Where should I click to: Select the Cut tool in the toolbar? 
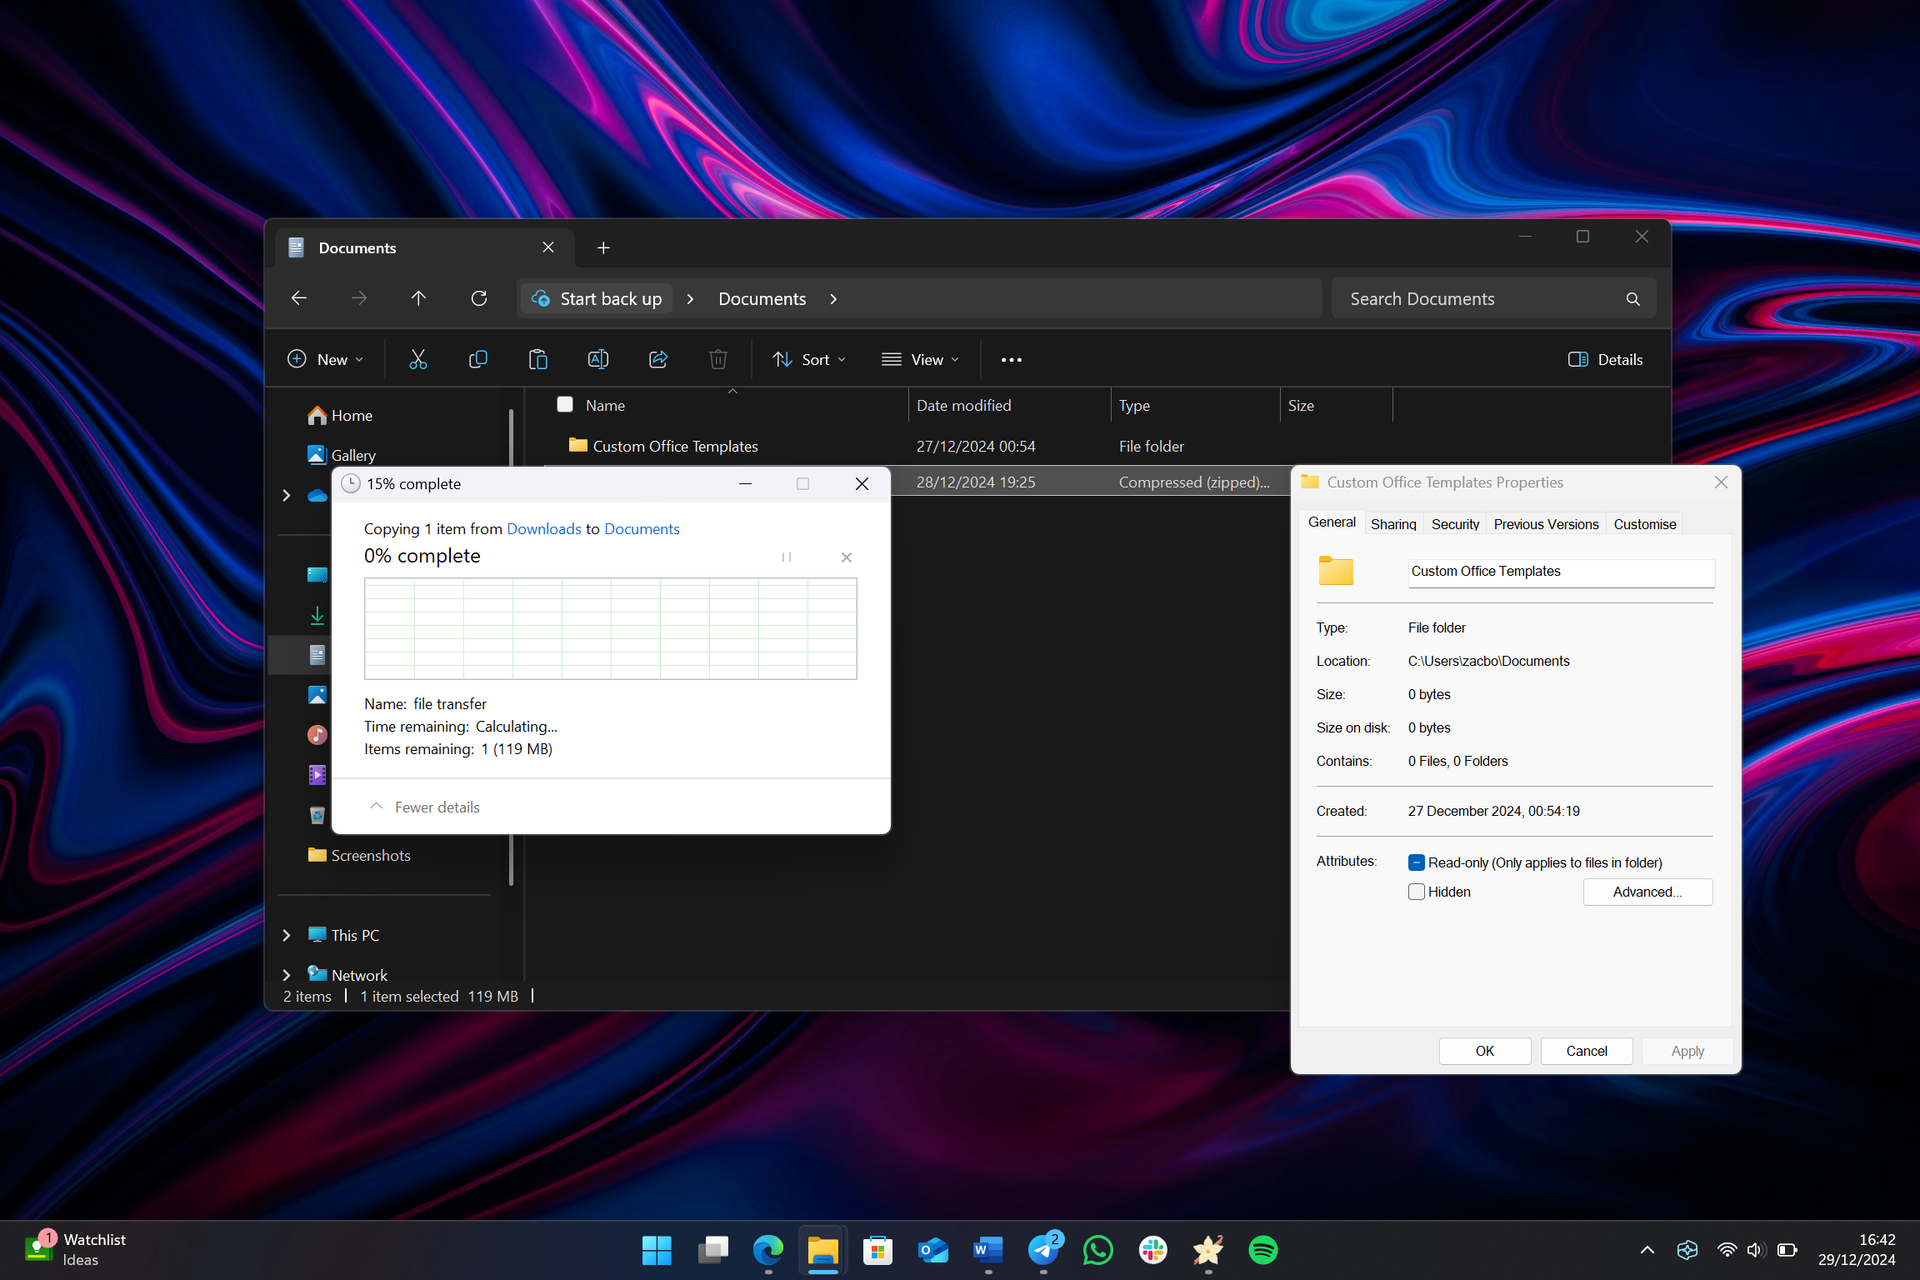pyautogui.click(x=418, y=359)
